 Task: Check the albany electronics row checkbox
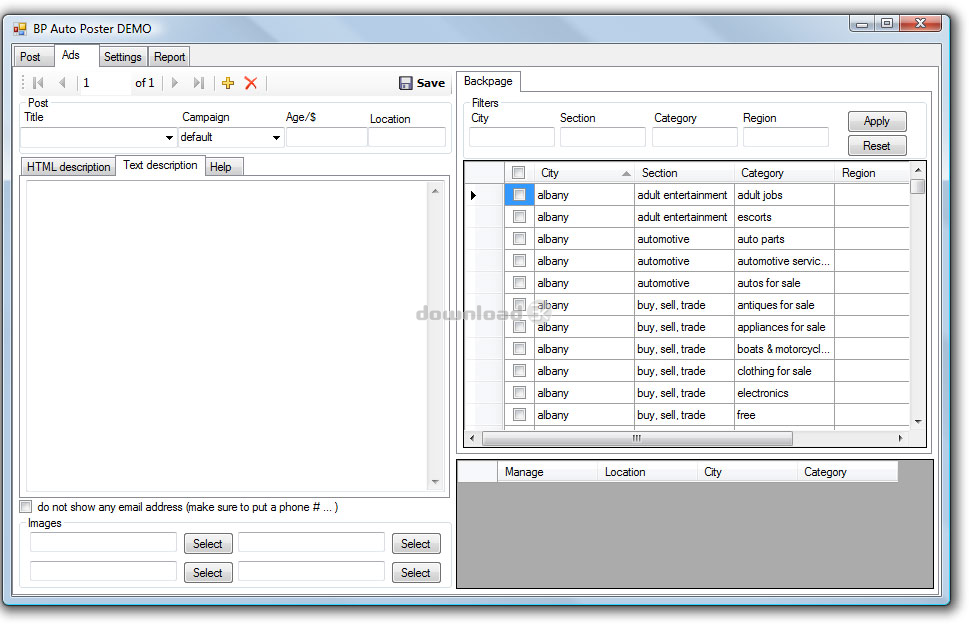520,393
